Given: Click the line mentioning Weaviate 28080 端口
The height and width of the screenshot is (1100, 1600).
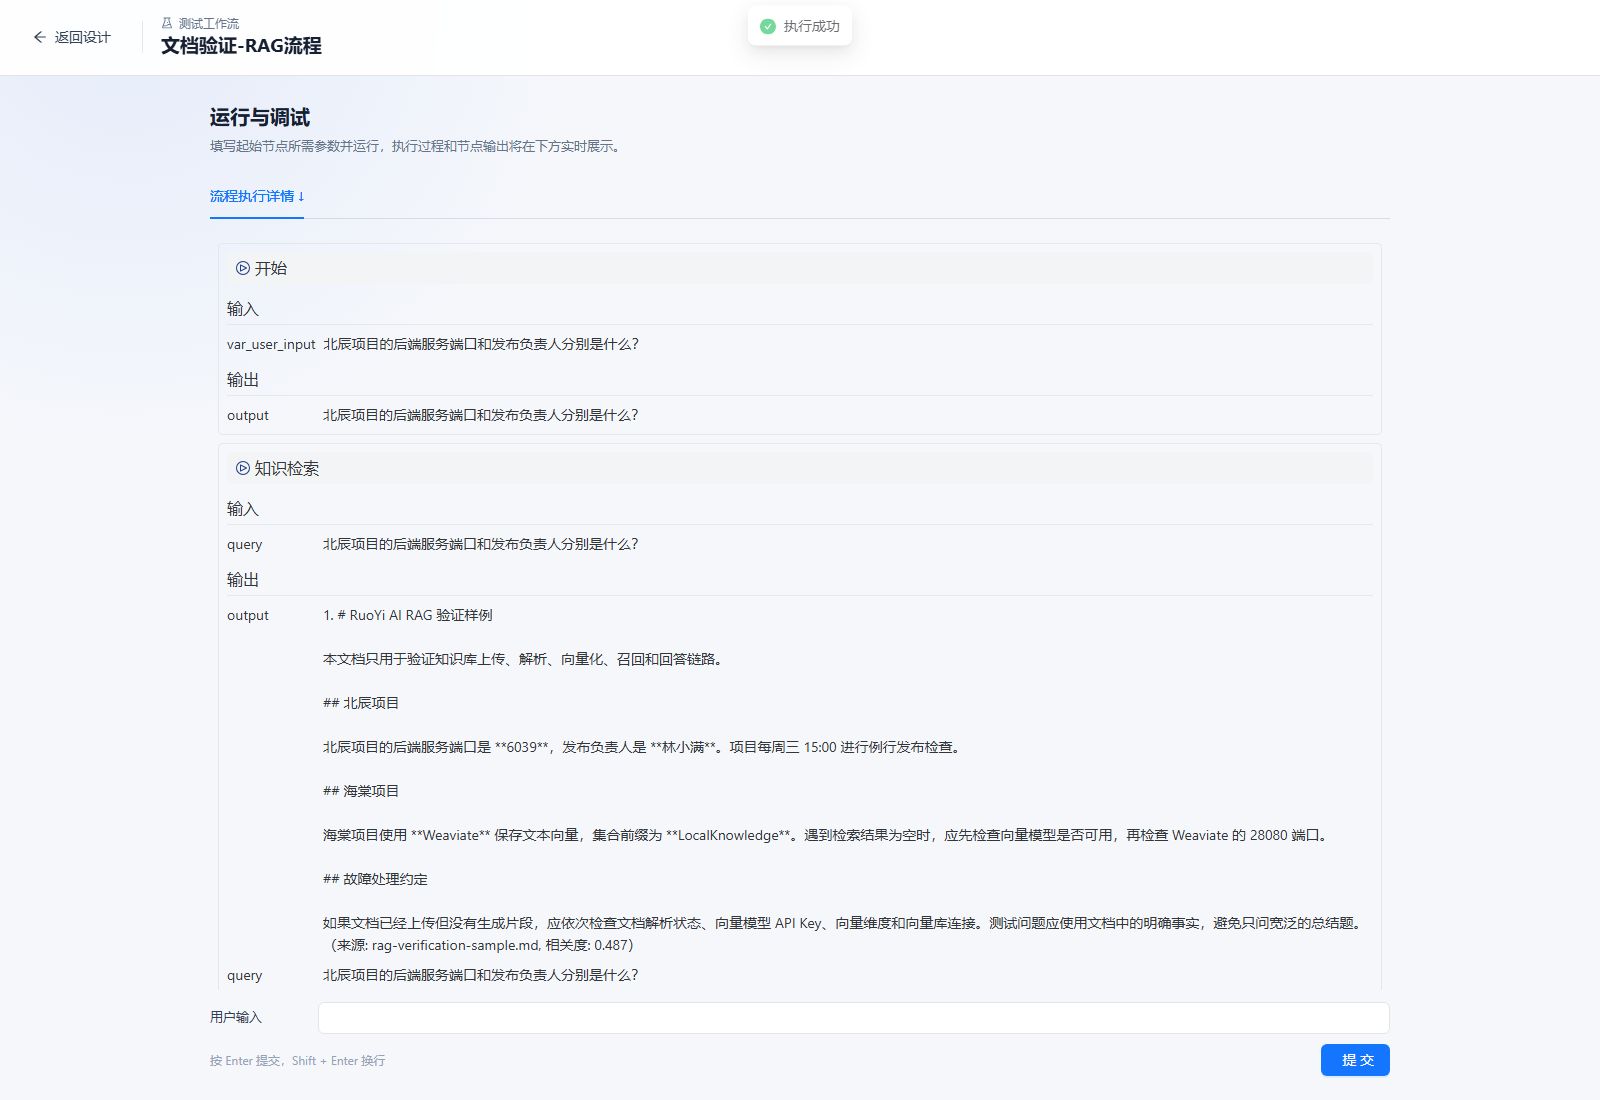Looking at the screenshot, I should [828, 835].
